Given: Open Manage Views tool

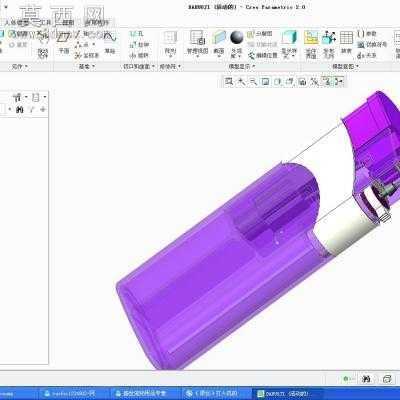Looking at the screenshot, I should click(x=197, y=42).
